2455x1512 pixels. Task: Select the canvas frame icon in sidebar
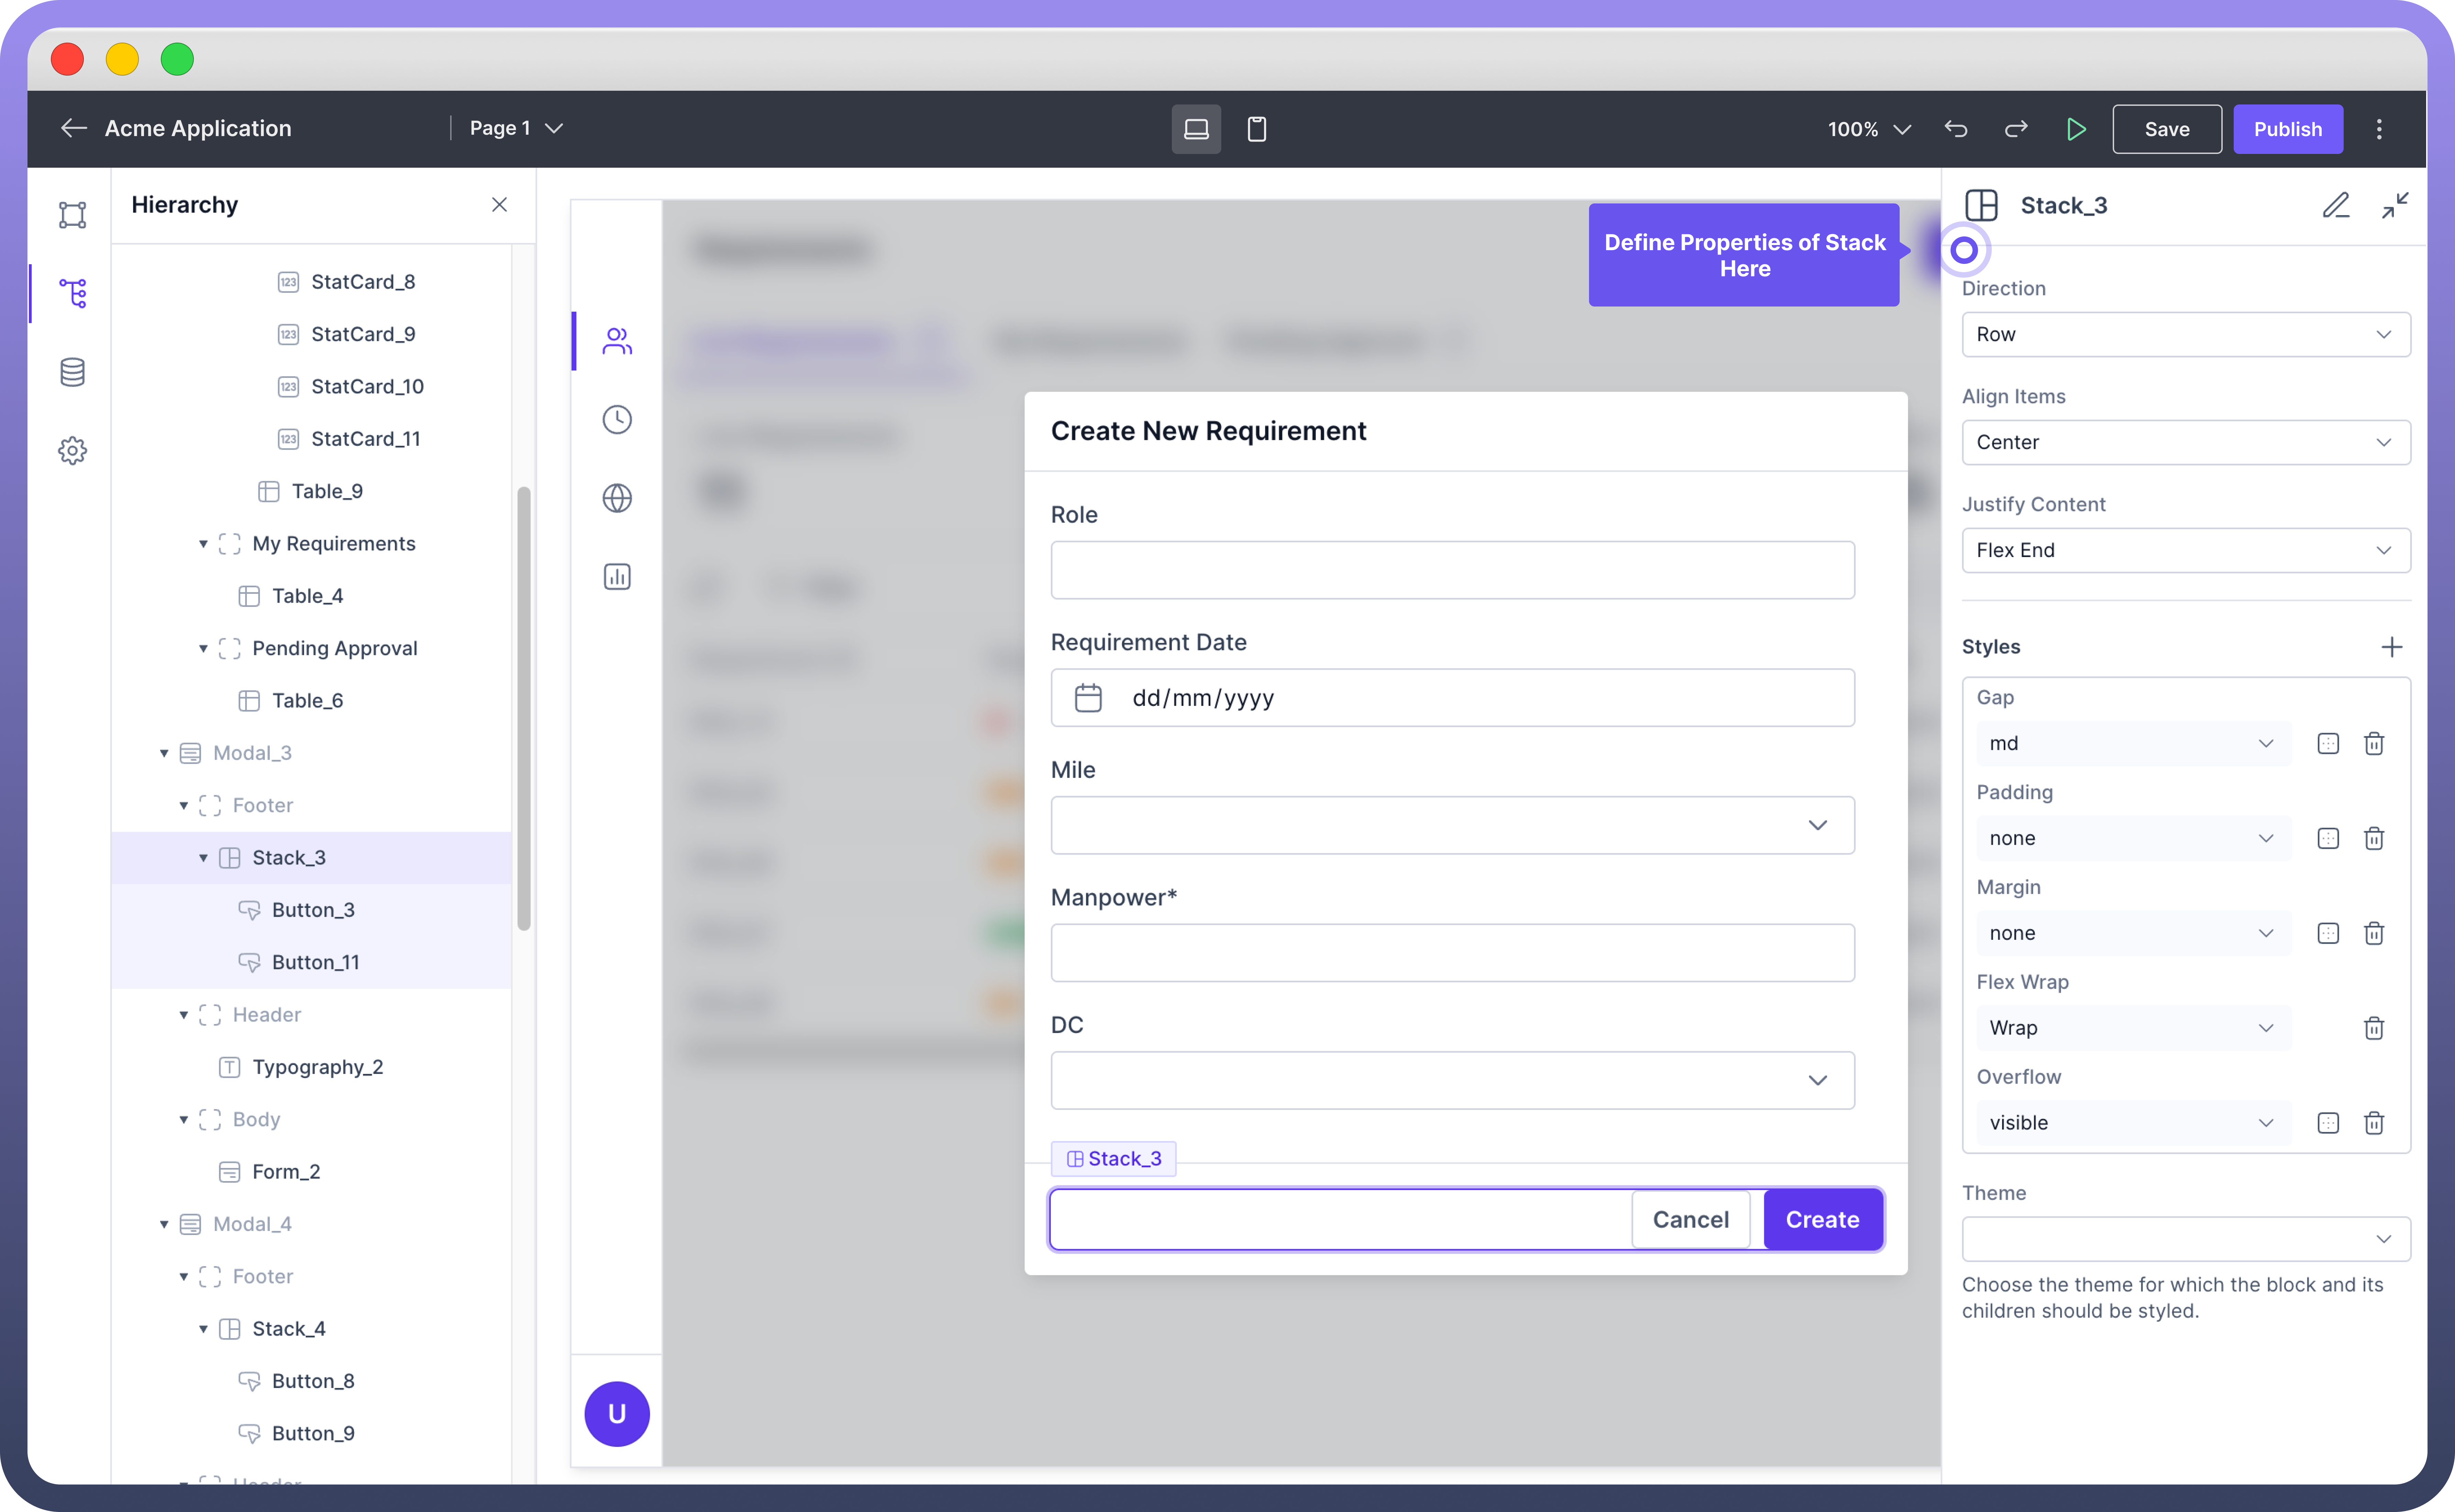tap(72, 215)
